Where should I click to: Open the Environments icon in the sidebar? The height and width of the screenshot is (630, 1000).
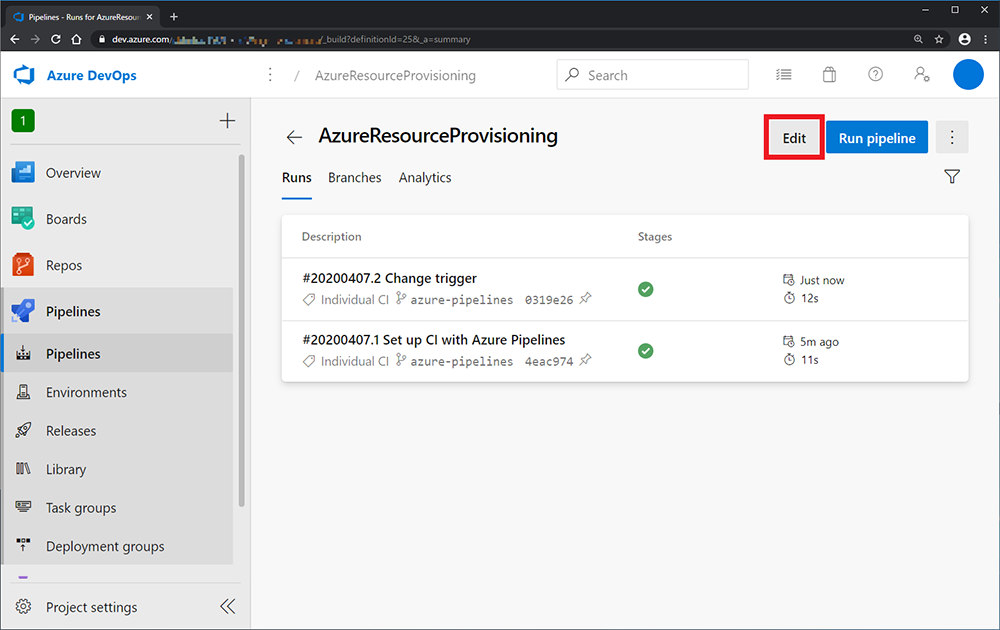click(24, 392)
